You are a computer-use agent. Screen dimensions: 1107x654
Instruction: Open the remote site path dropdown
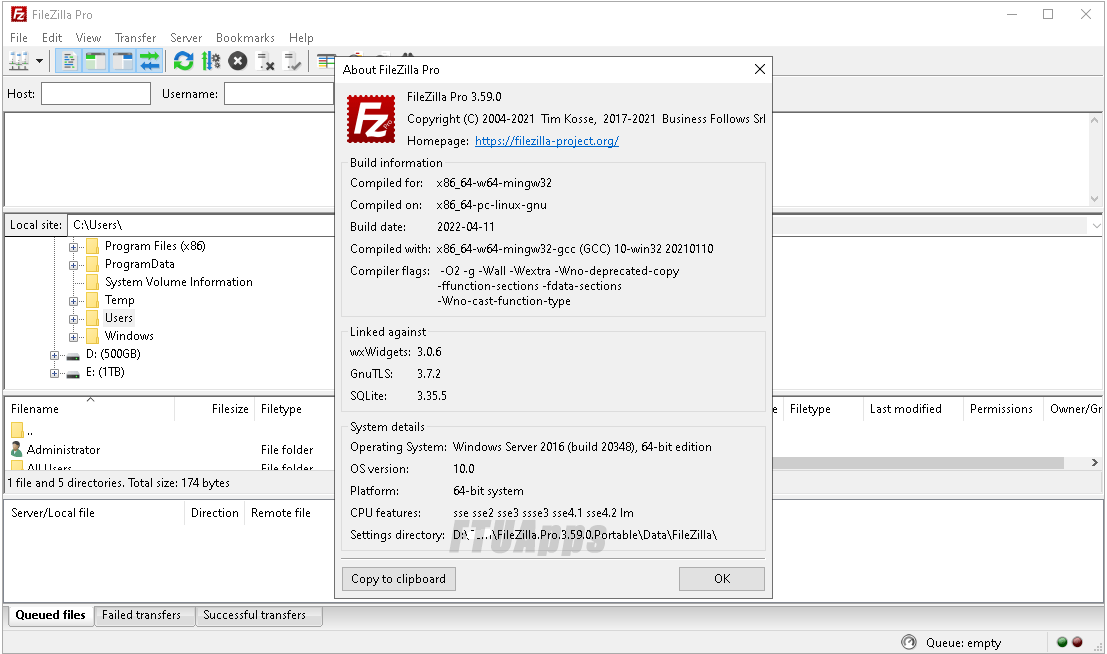[1096, 225]
